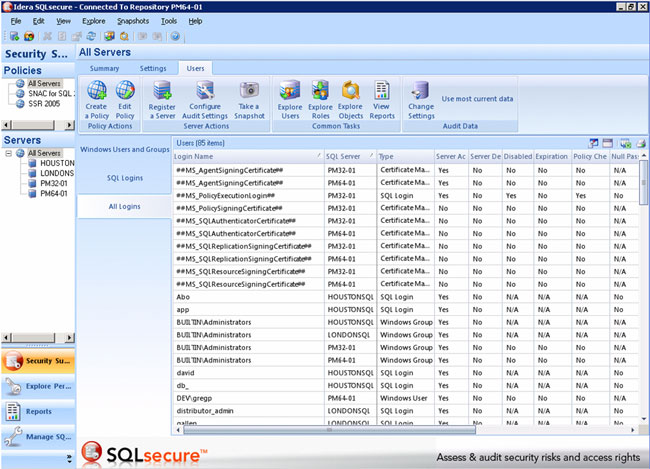Switch to the Summary tab

coord(104,68)
